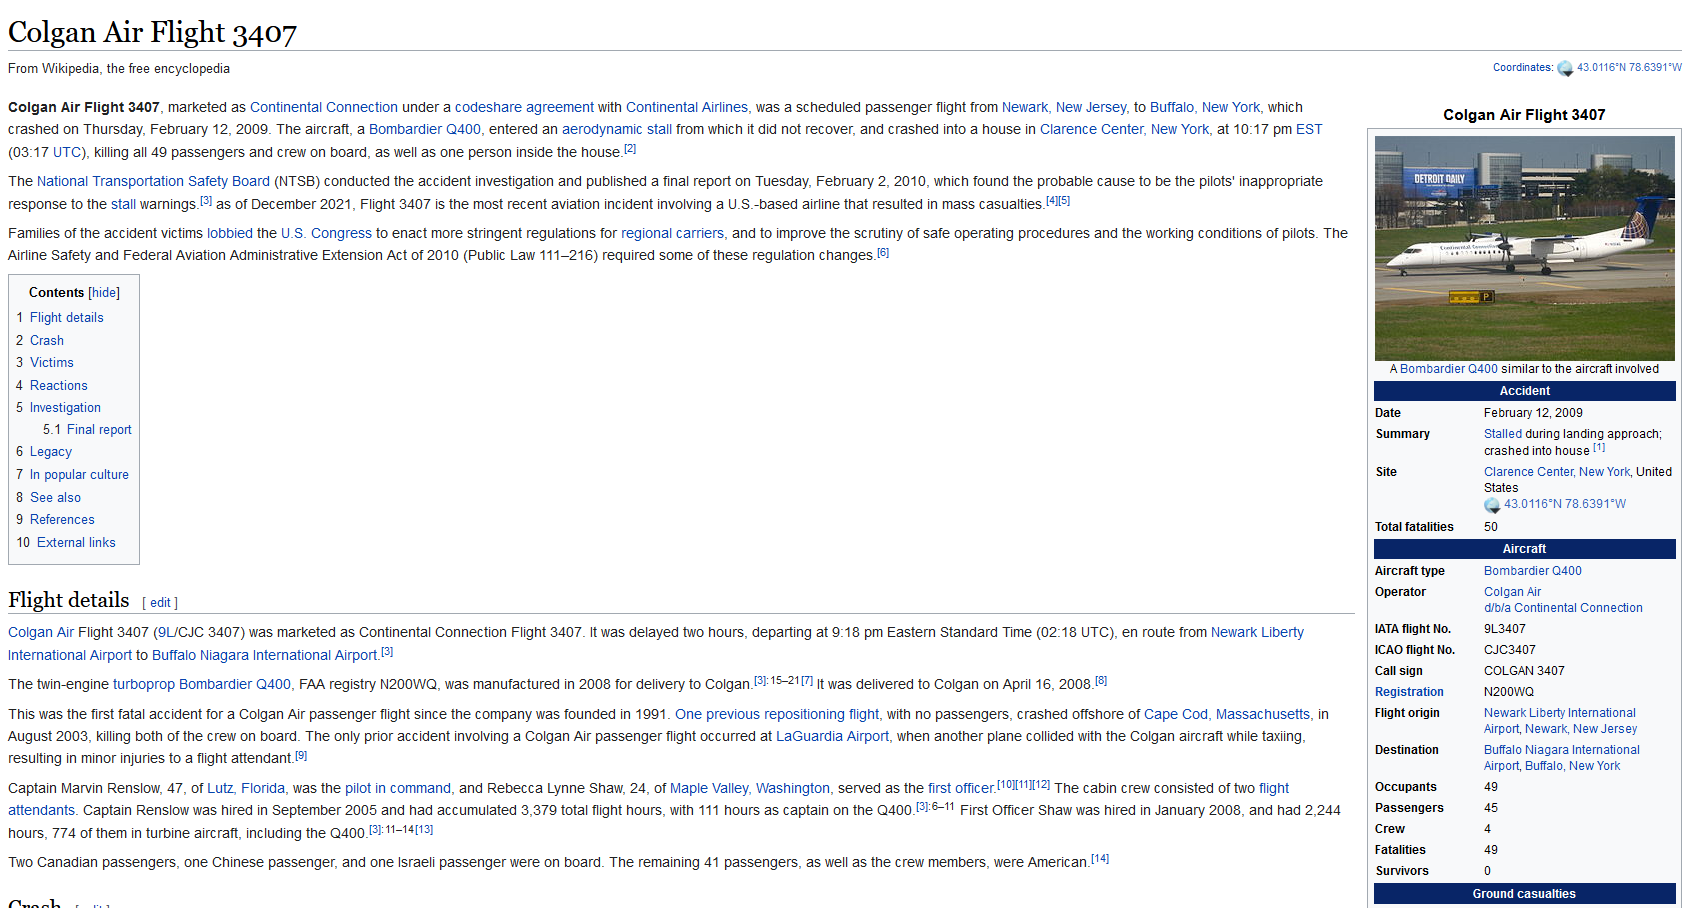The width and height of the screenshot is (1686, 908).
Task: Click 'February 12, 2009' date value in infobox
Action: coord(1533,413)
